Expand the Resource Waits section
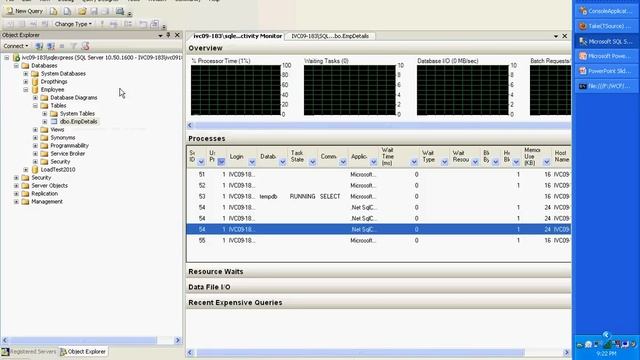Viewport: 640px width, 360px height. (x=379, y=272)
